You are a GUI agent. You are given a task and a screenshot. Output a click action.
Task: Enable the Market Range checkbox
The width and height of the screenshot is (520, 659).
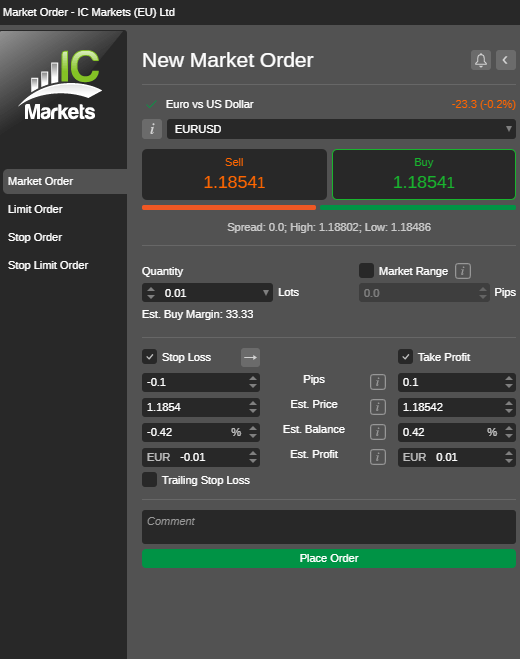pyautogui.click(x=367, y=271)
